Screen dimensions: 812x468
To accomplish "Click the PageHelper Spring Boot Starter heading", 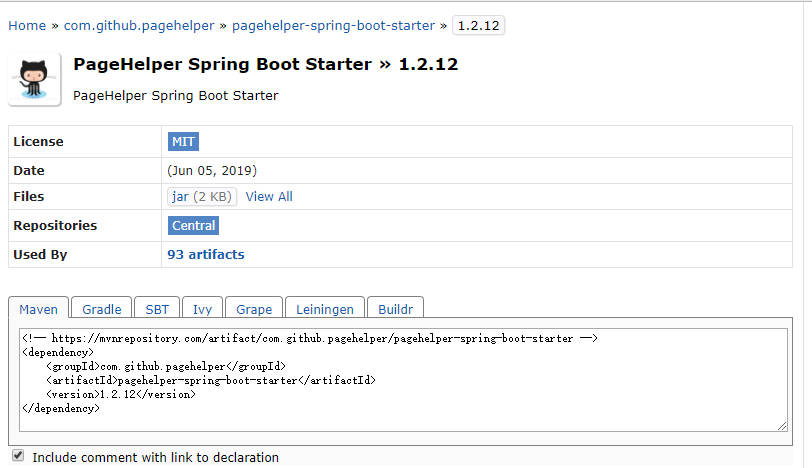I will [266, 64].
